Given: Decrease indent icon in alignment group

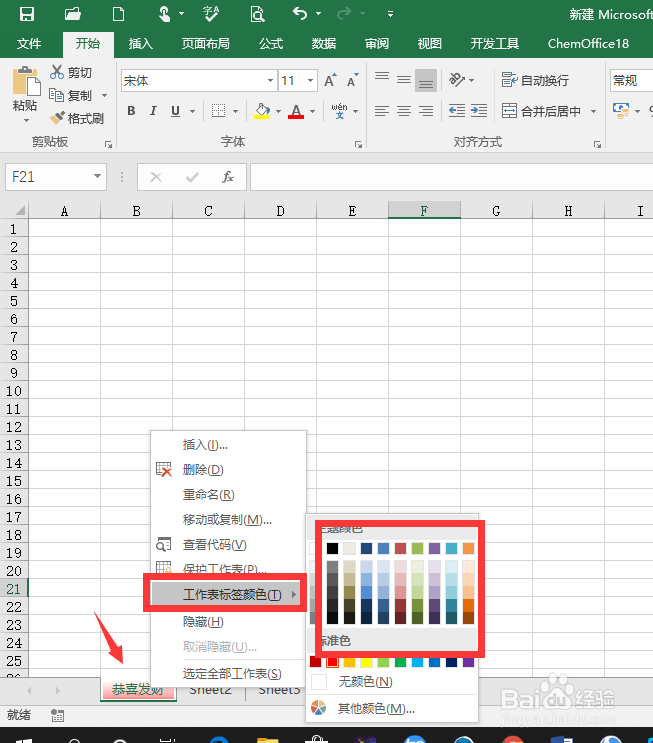Looking at the screenshot, I should (457, 111).
